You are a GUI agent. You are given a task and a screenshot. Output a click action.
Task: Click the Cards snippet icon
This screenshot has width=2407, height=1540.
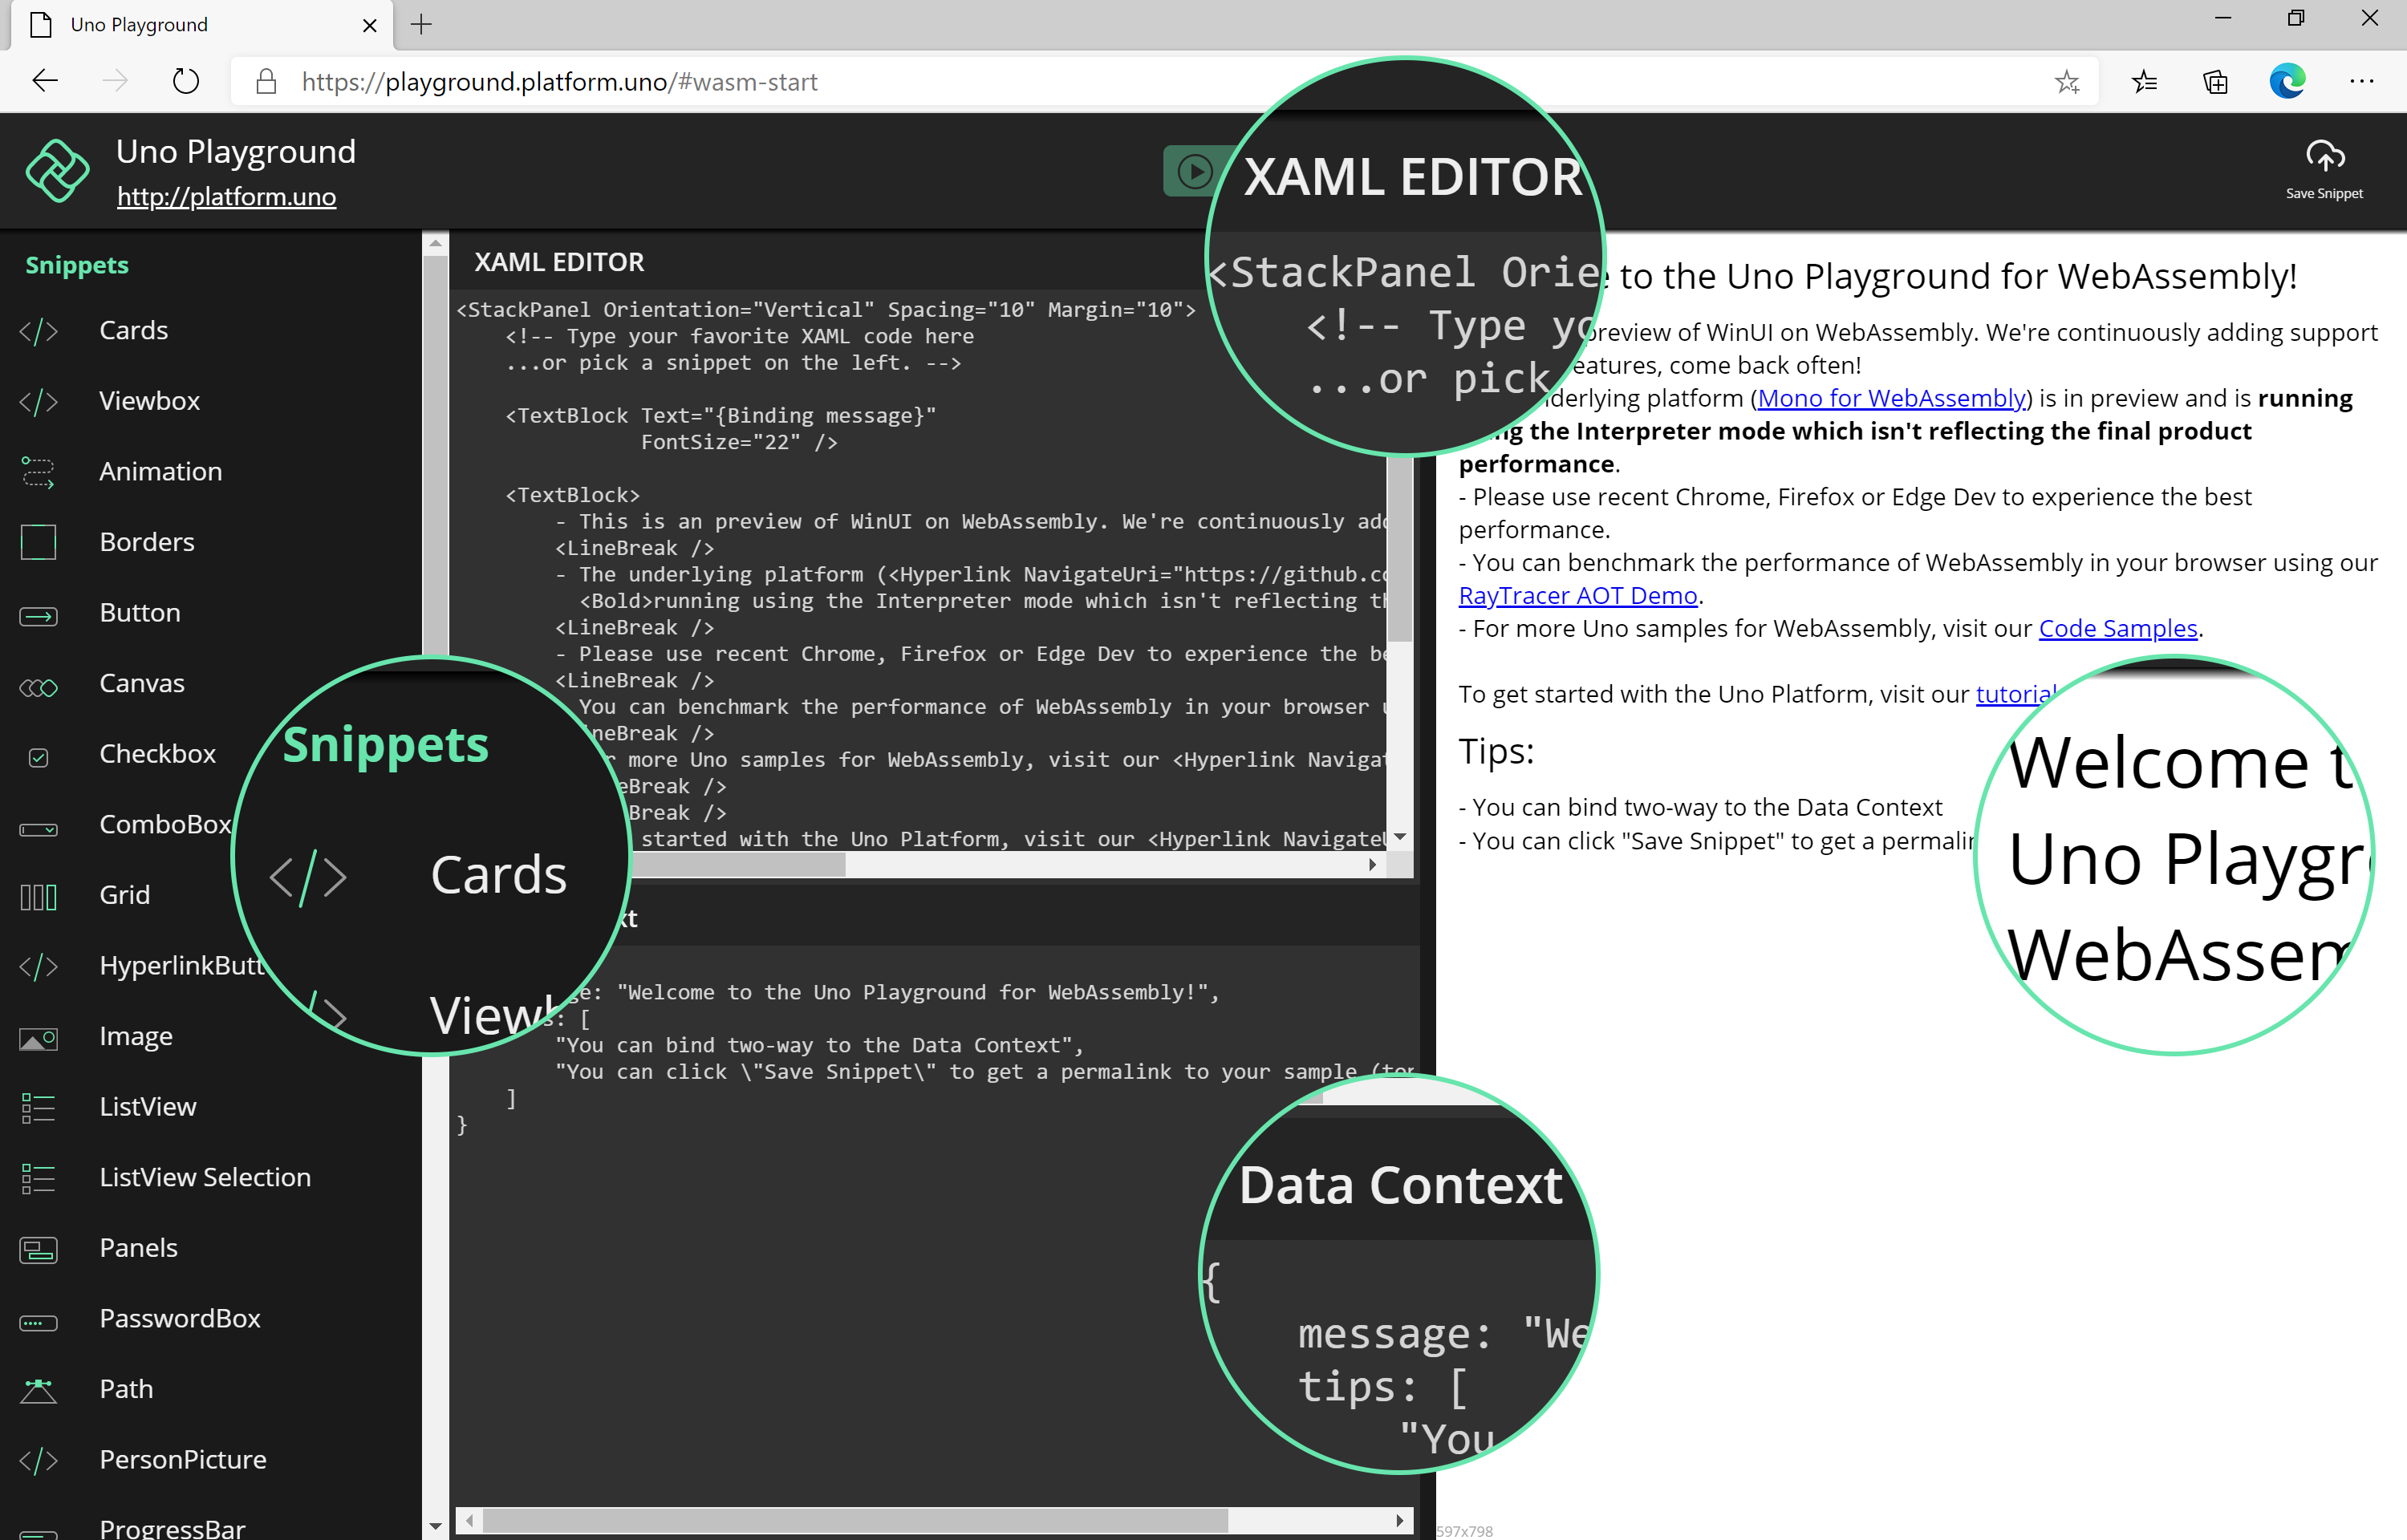click(39, 330)
